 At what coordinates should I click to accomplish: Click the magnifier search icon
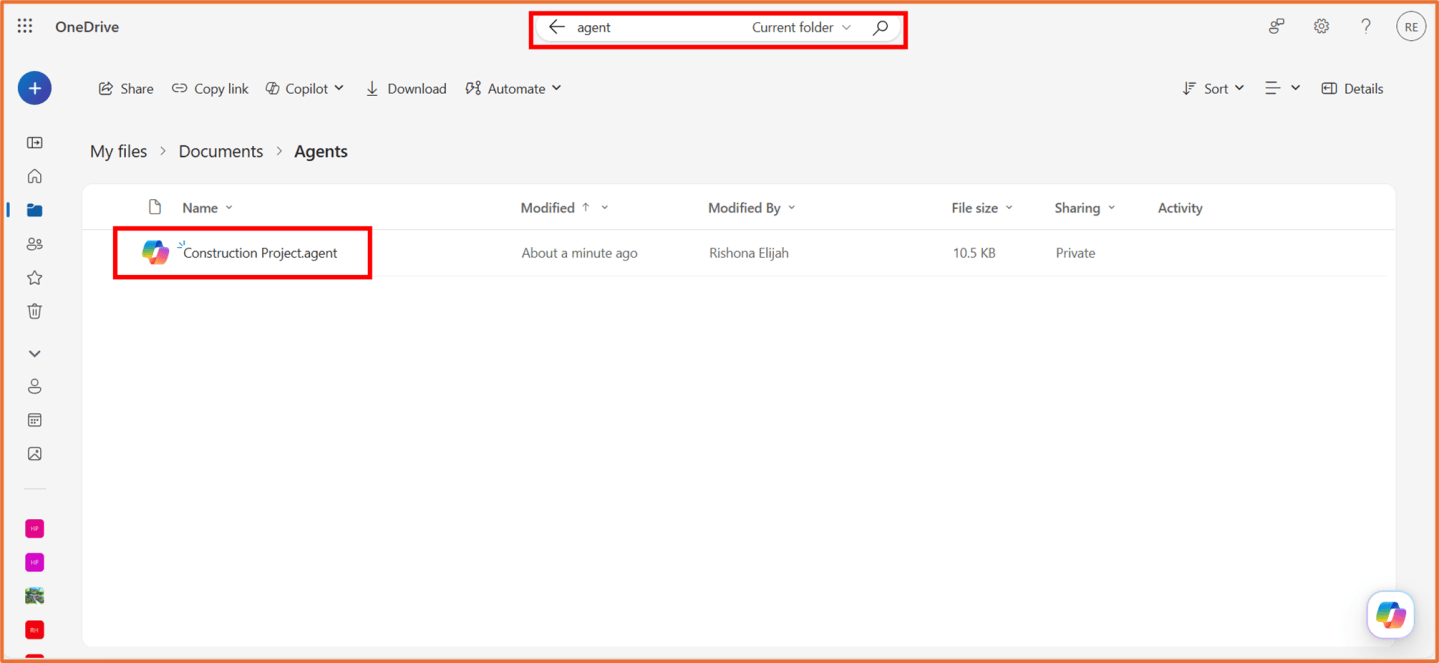click(x=880, y=27)
